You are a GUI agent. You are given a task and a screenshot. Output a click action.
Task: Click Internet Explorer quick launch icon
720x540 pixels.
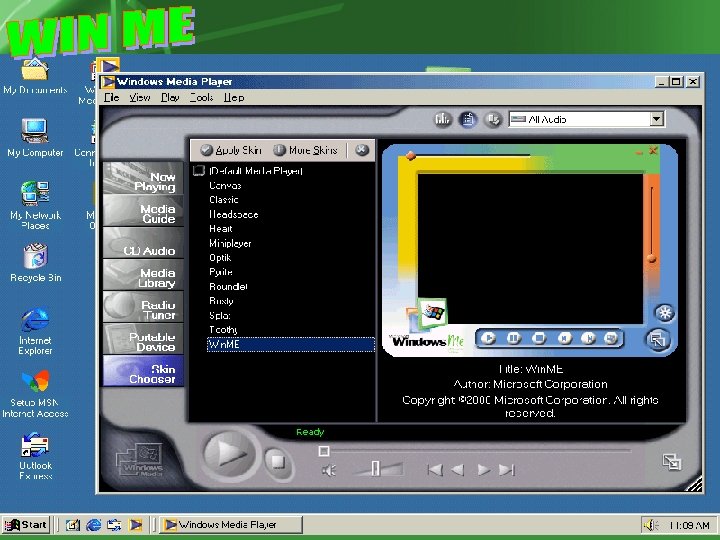94,525
